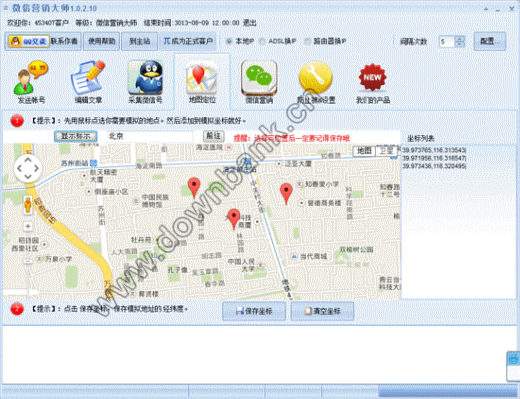Click the 退出 logout link

point(249,23)
